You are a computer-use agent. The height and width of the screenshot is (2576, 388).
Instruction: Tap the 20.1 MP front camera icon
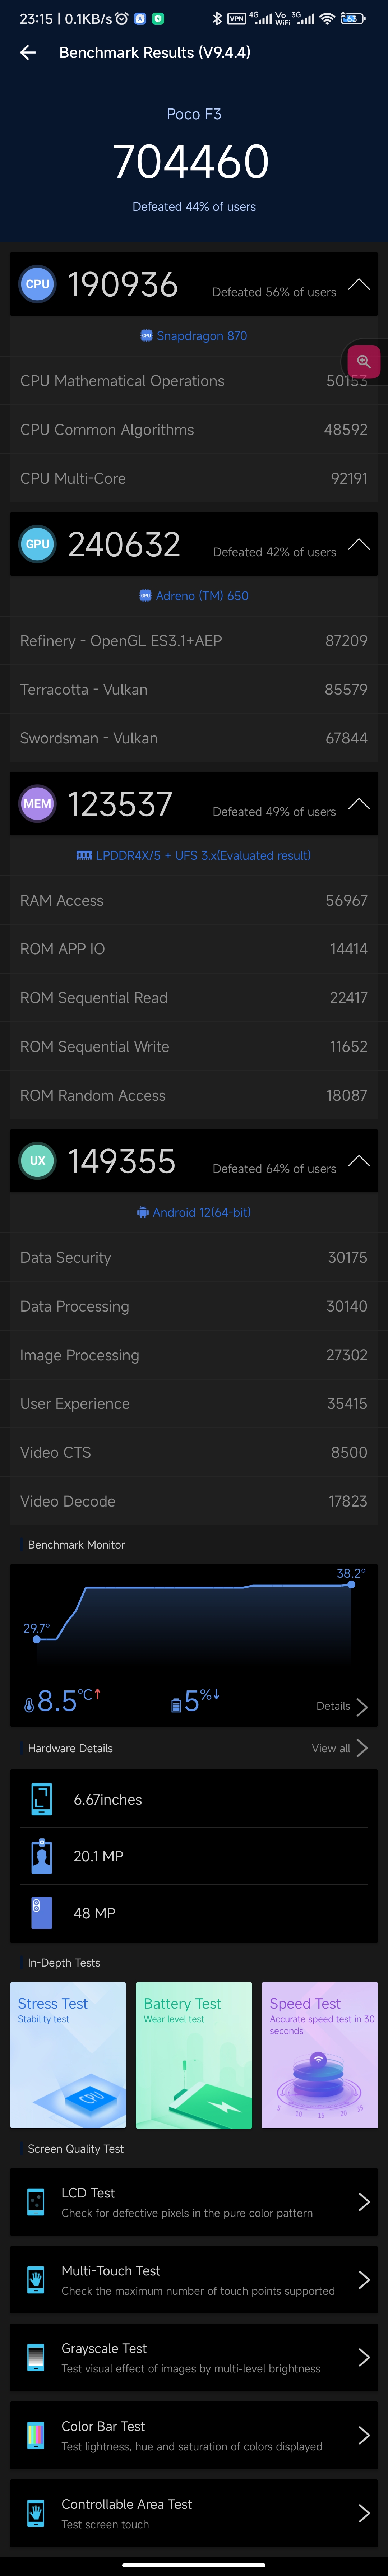point(41,1856)
